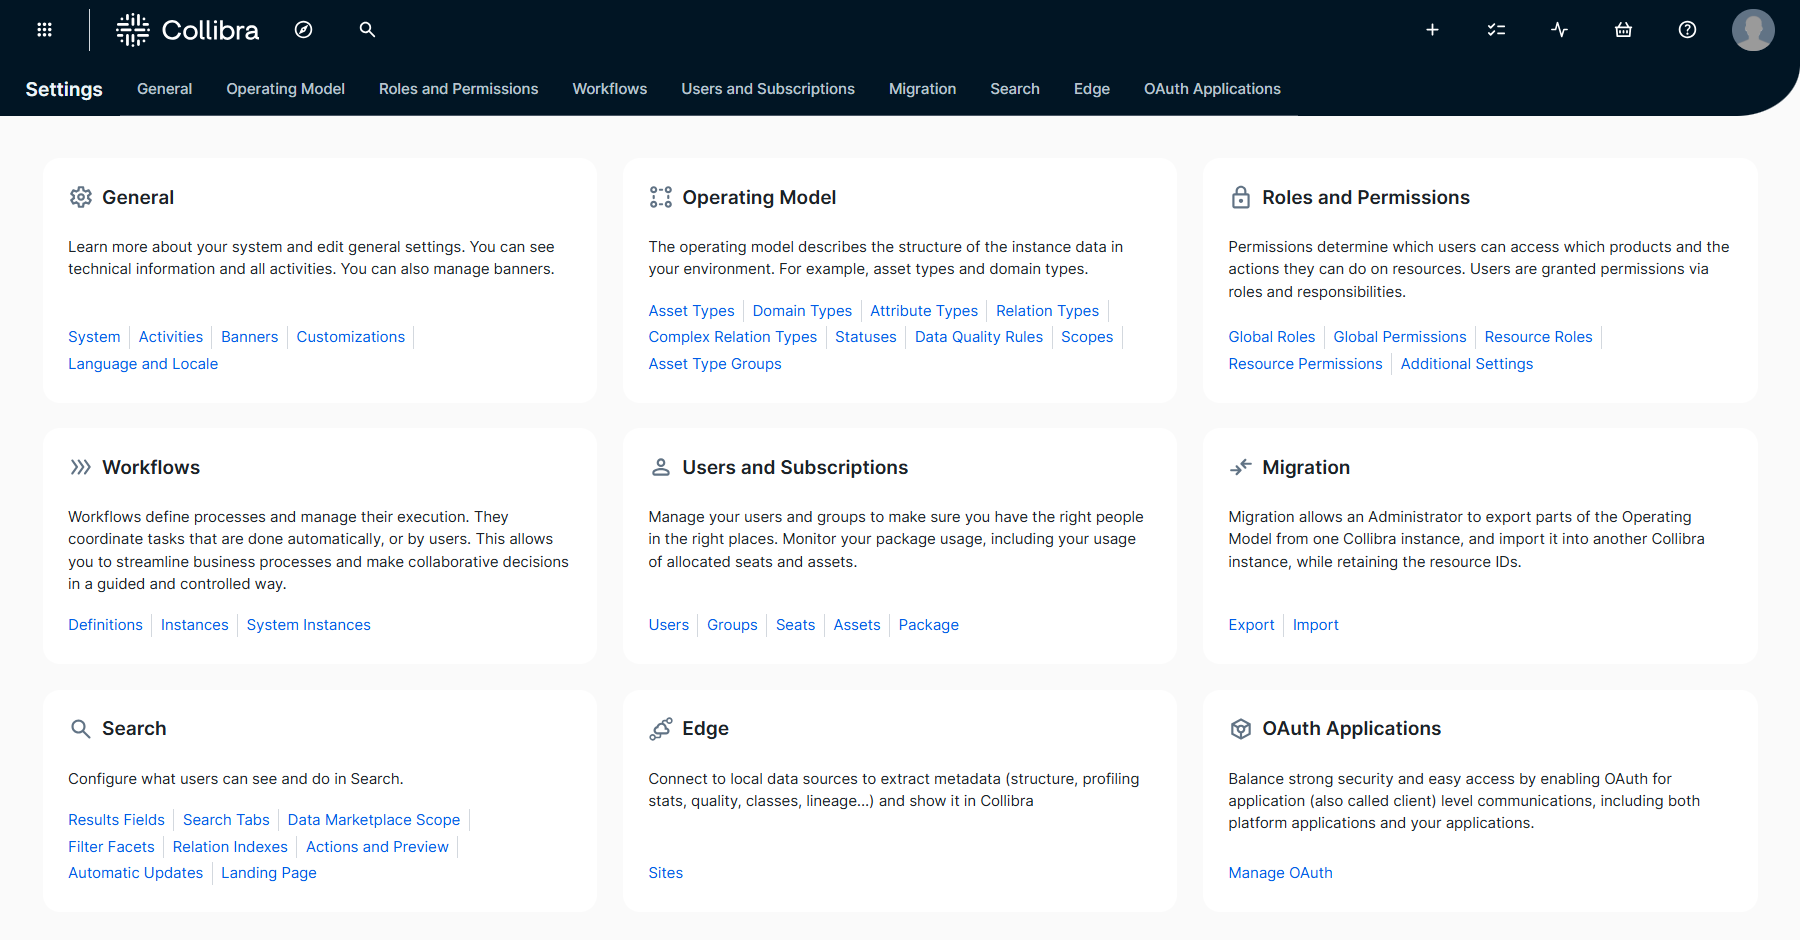
Task: Go to the OAuth Applications tab
Action: (1212, 89)
